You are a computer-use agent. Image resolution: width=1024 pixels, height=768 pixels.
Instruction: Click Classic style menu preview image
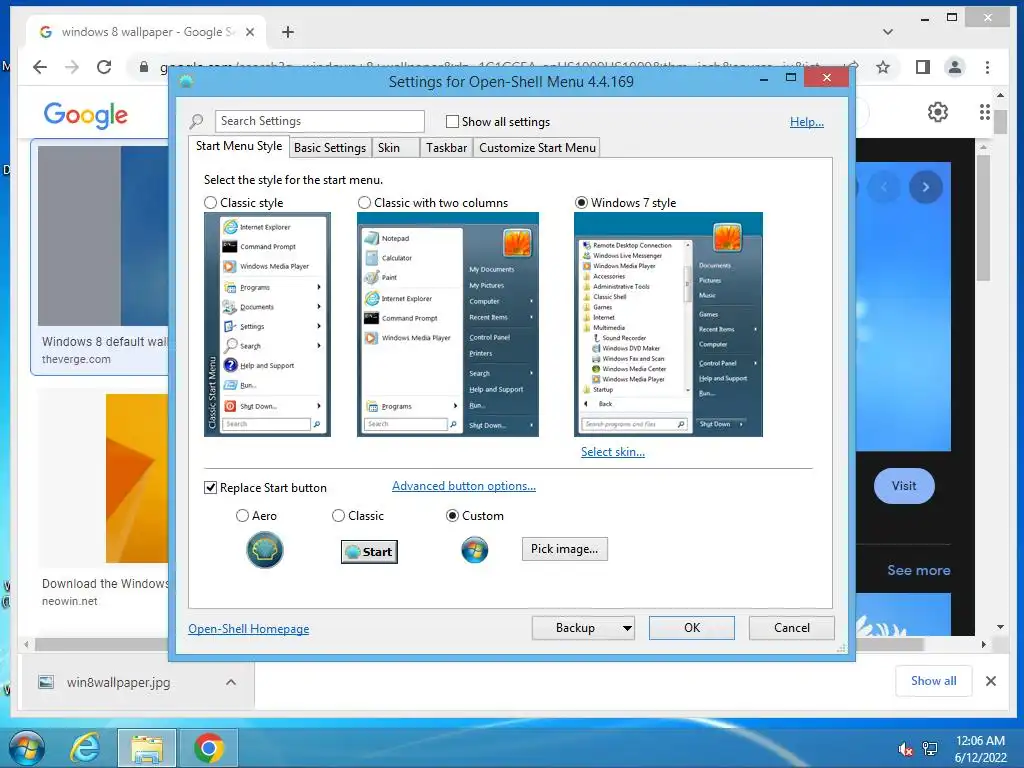(x=267, y=325)
